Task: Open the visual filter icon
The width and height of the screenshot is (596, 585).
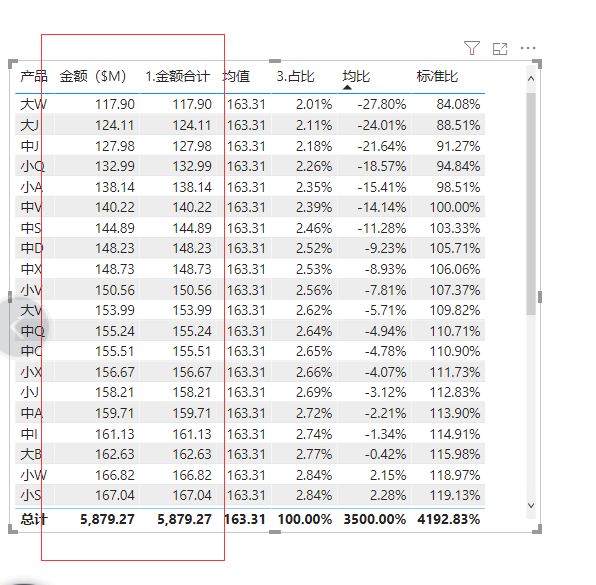Action: point(472,48)
